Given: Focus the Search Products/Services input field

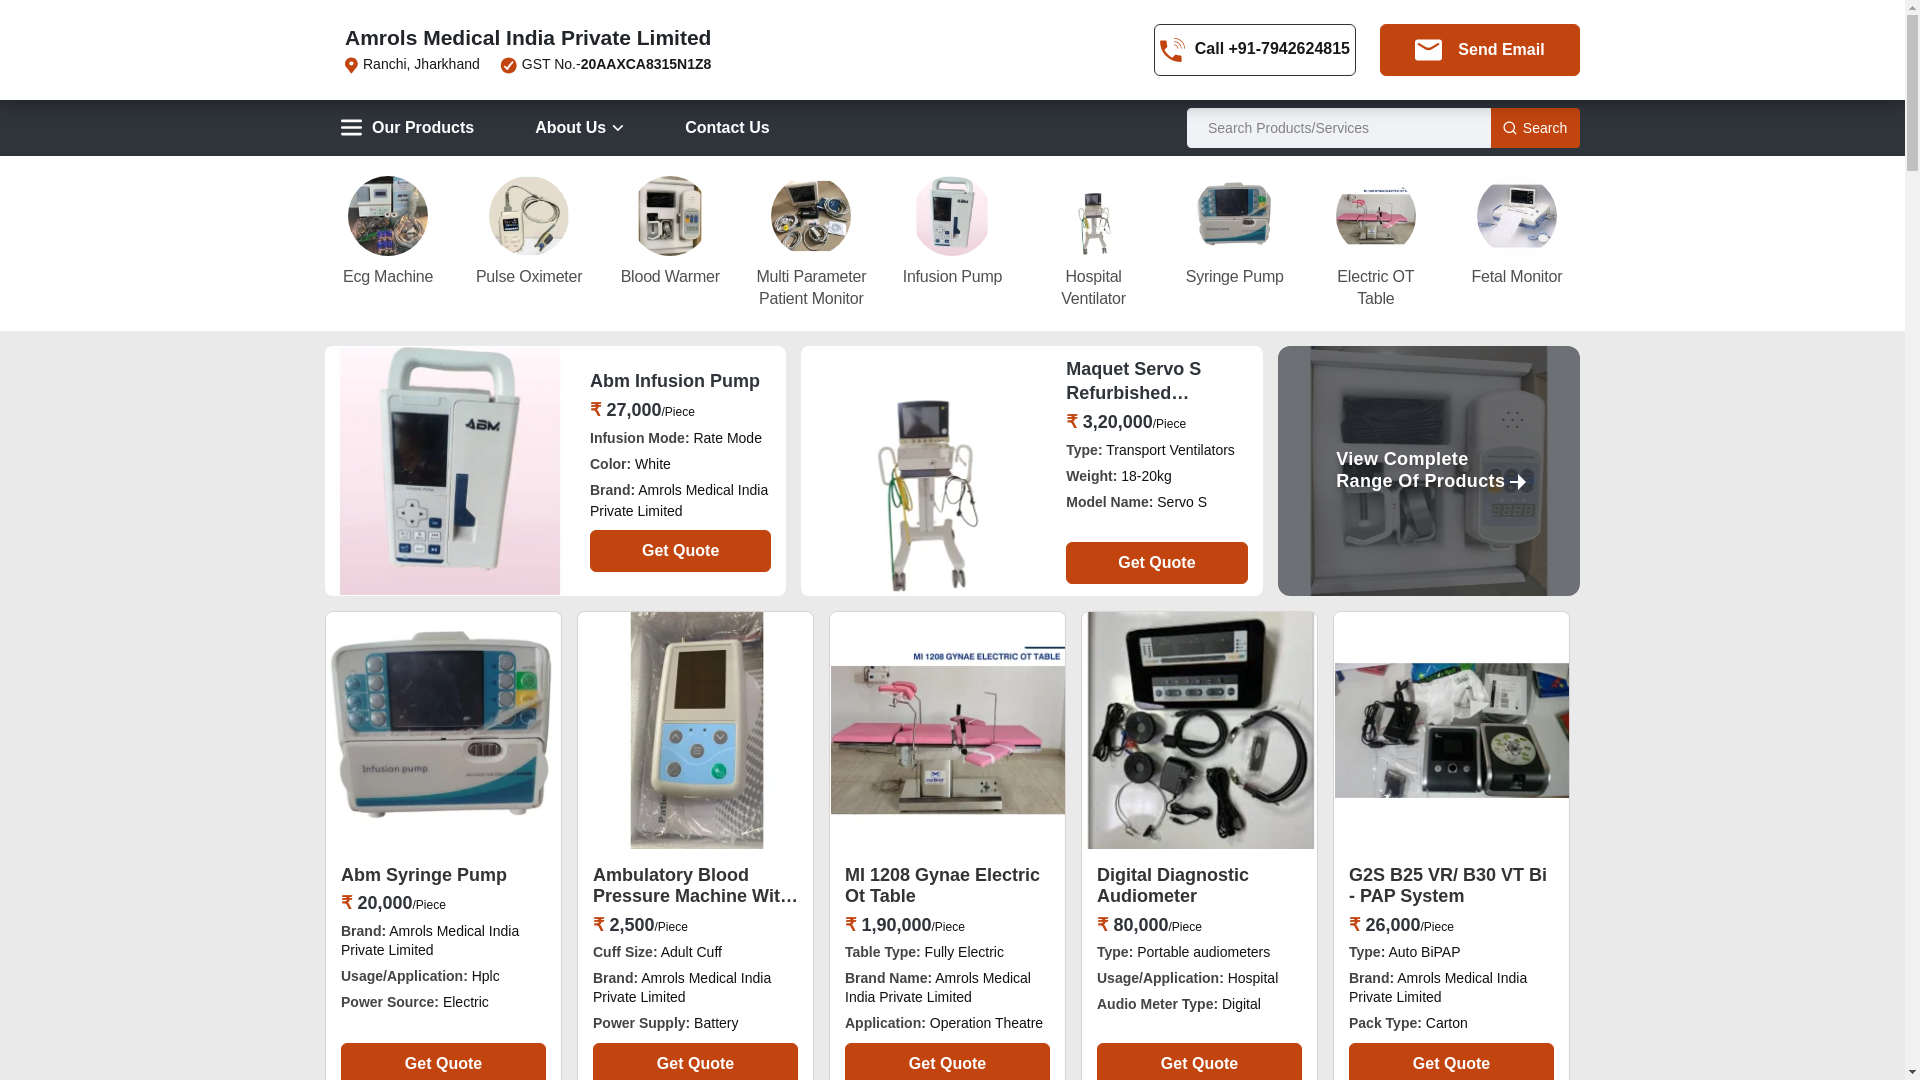Looking at the screenshot, I should point(1338,128).
